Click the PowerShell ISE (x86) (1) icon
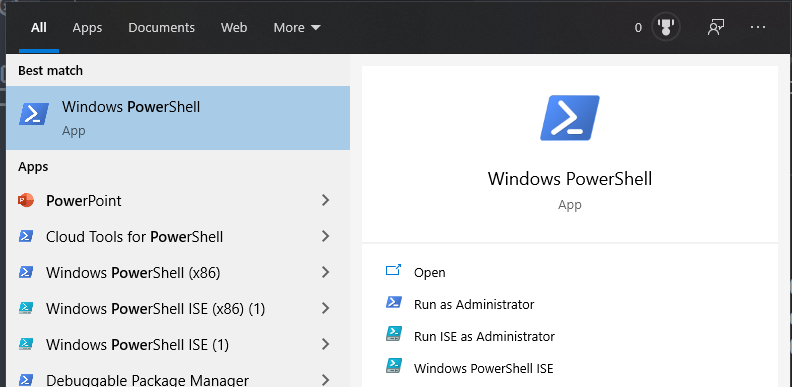The height and width of the screenshot is (387, 792). point(26,308)
